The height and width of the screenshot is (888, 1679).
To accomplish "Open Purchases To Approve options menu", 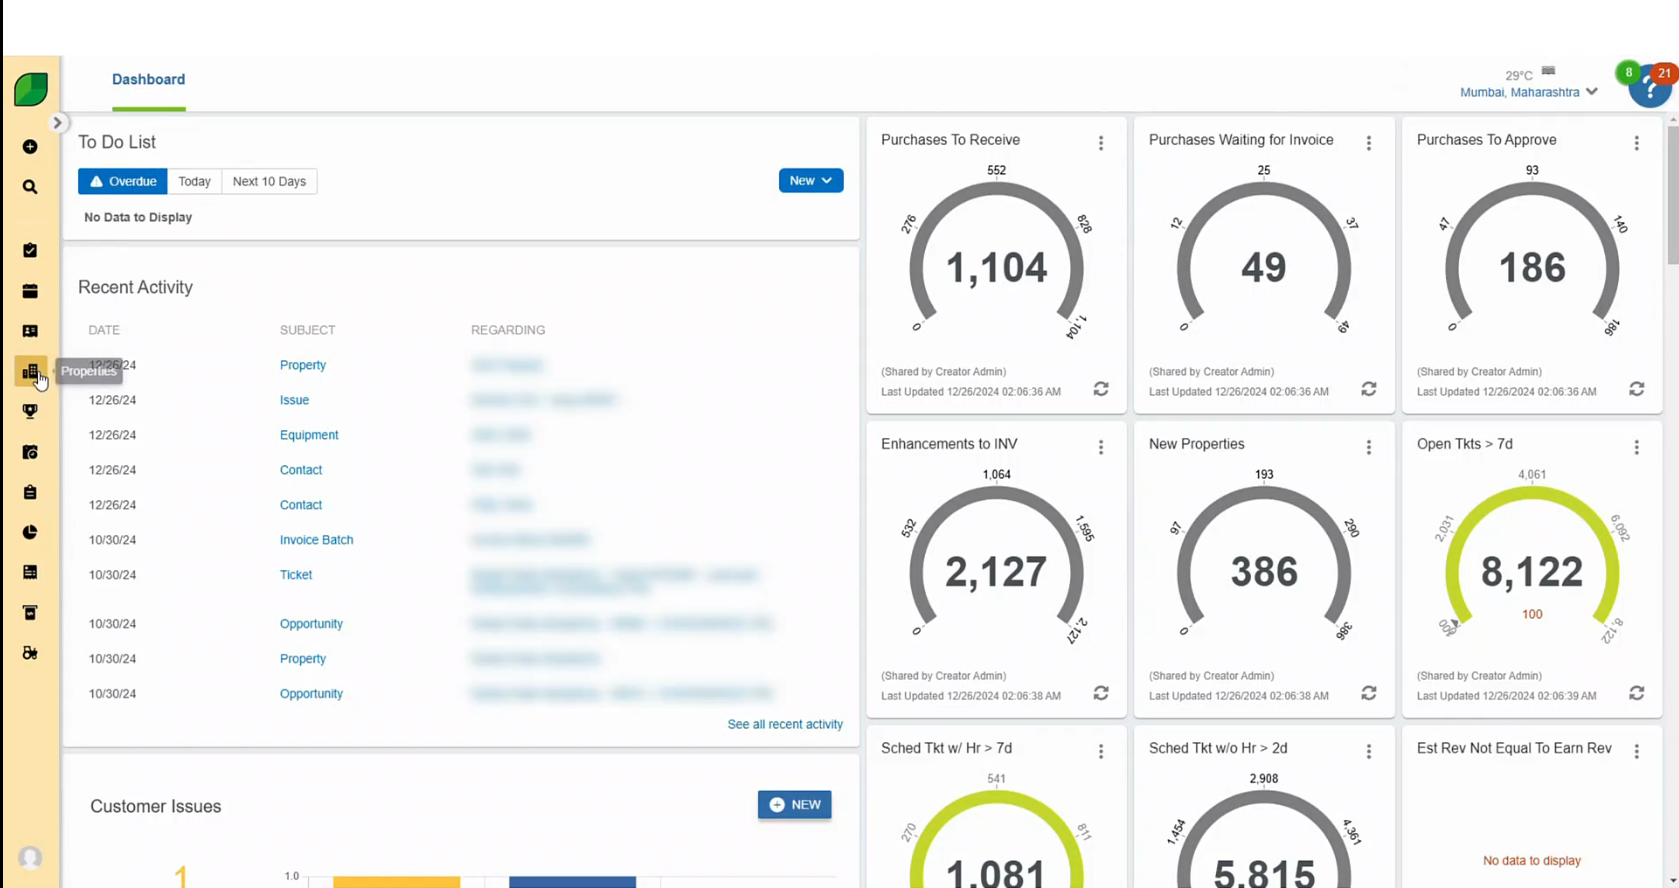I will pos(1637,143).
